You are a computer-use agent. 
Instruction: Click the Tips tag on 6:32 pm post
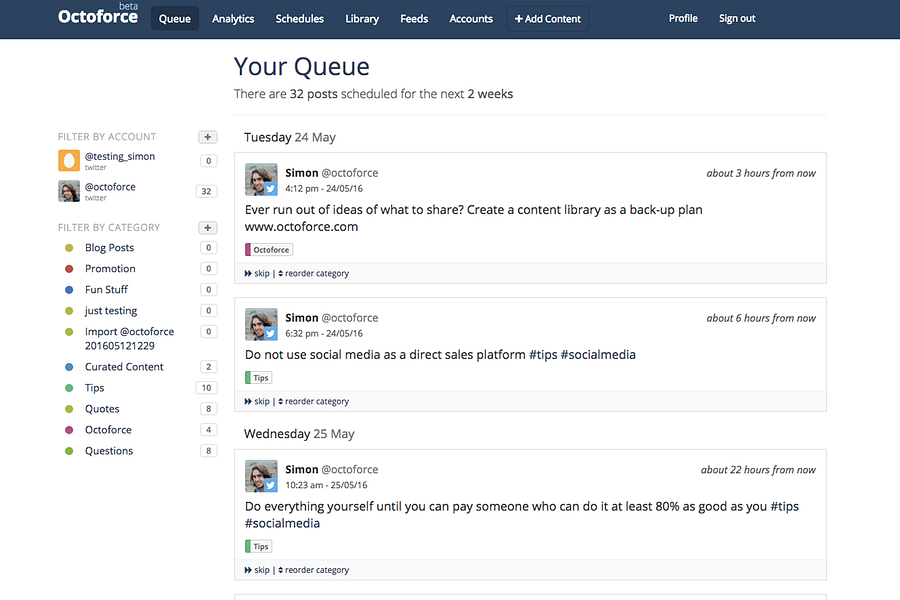(x=258, y=378)
